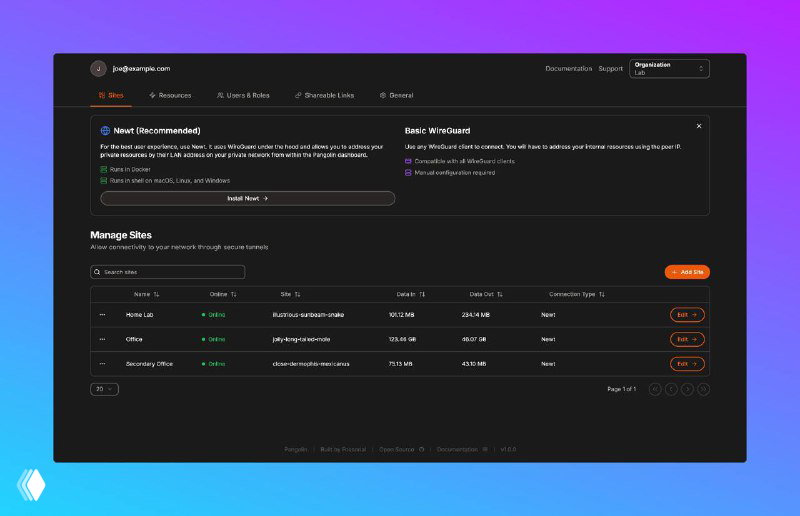Viewport: 800px width, 516px height.
Task: Click the orange Add Site button
Action: [x=687, y=272]
